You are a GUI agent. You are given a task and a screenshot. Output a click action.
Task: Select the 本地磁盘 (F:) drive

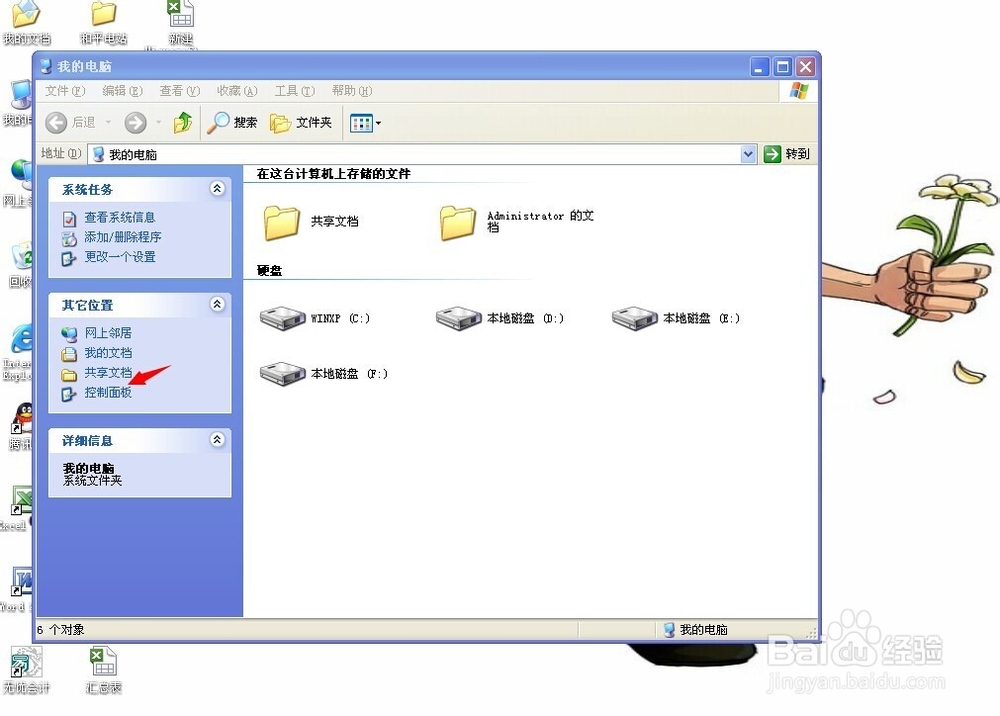324,374
